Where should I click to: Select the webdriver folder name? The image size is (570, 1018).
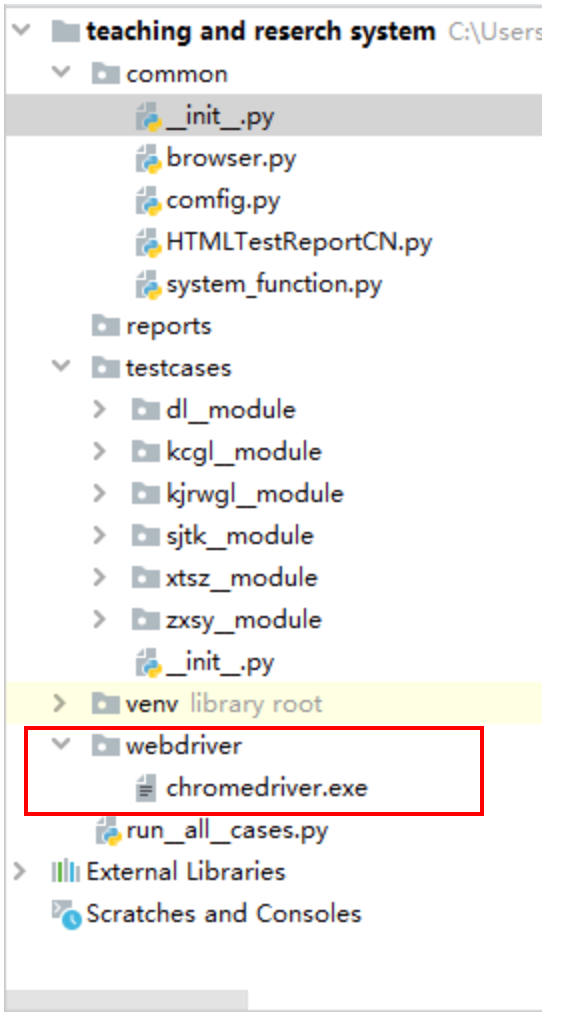tap(184, 746)
